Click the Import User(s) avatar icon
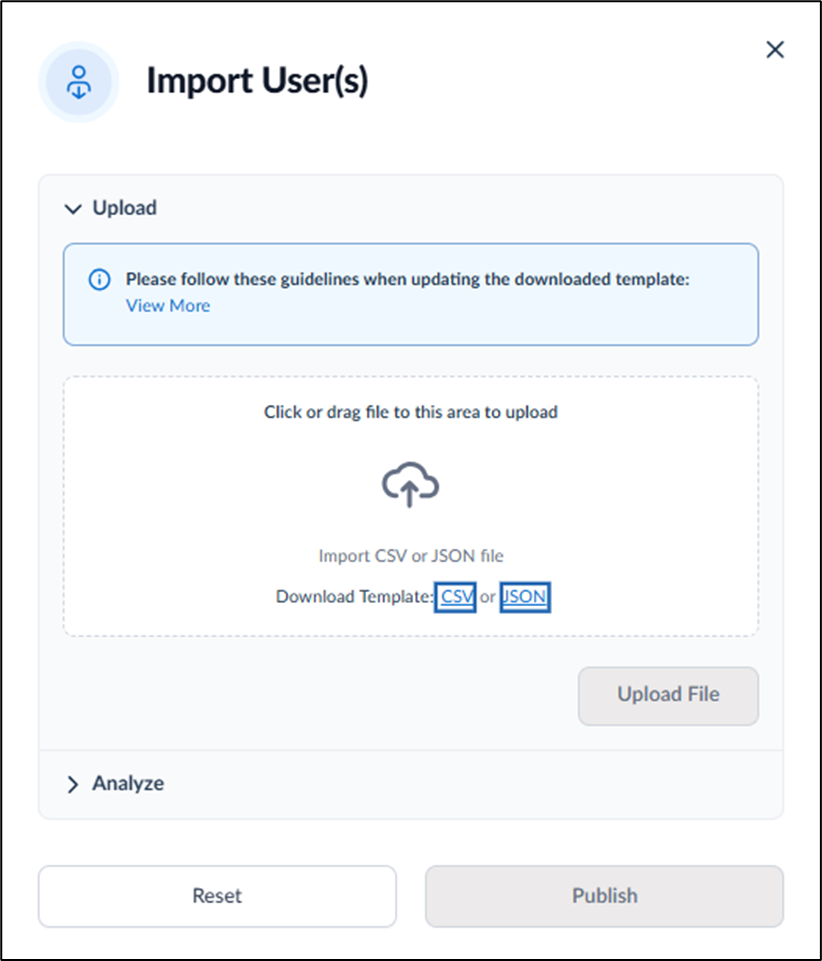This screenshot has height=961, width=822. pos(78,82)
